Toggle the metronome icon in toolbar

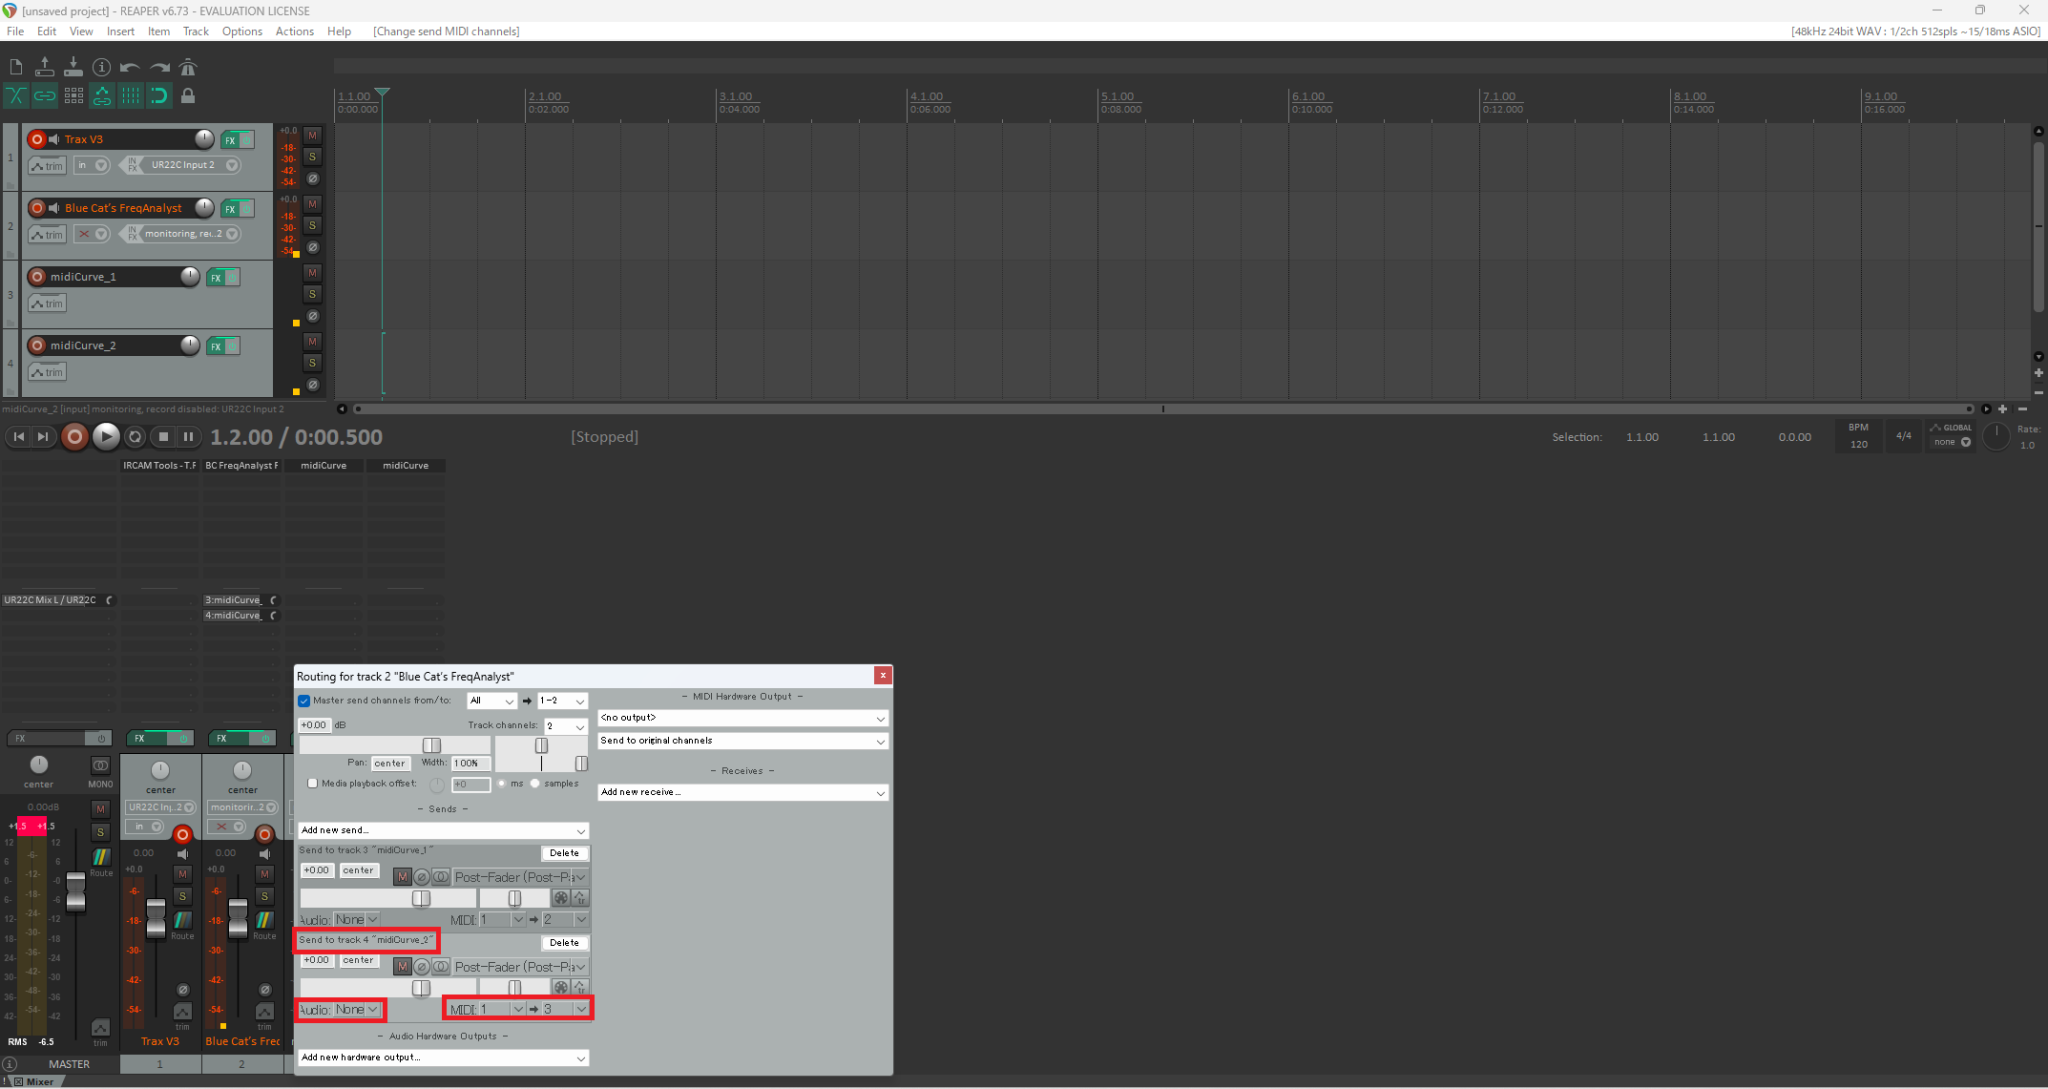(188, 67)
